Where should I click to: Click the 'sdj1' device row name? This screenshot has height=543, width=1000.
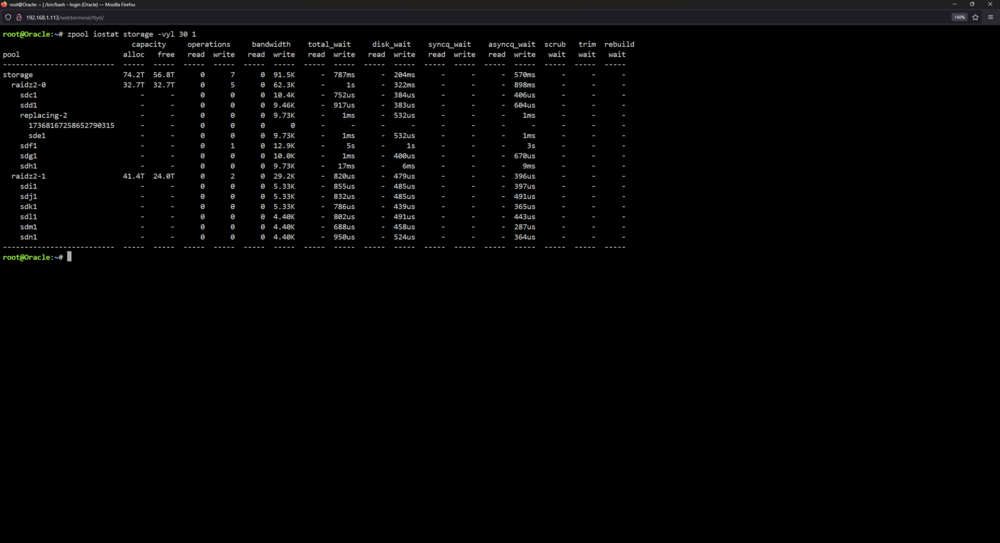pos(29,197)
